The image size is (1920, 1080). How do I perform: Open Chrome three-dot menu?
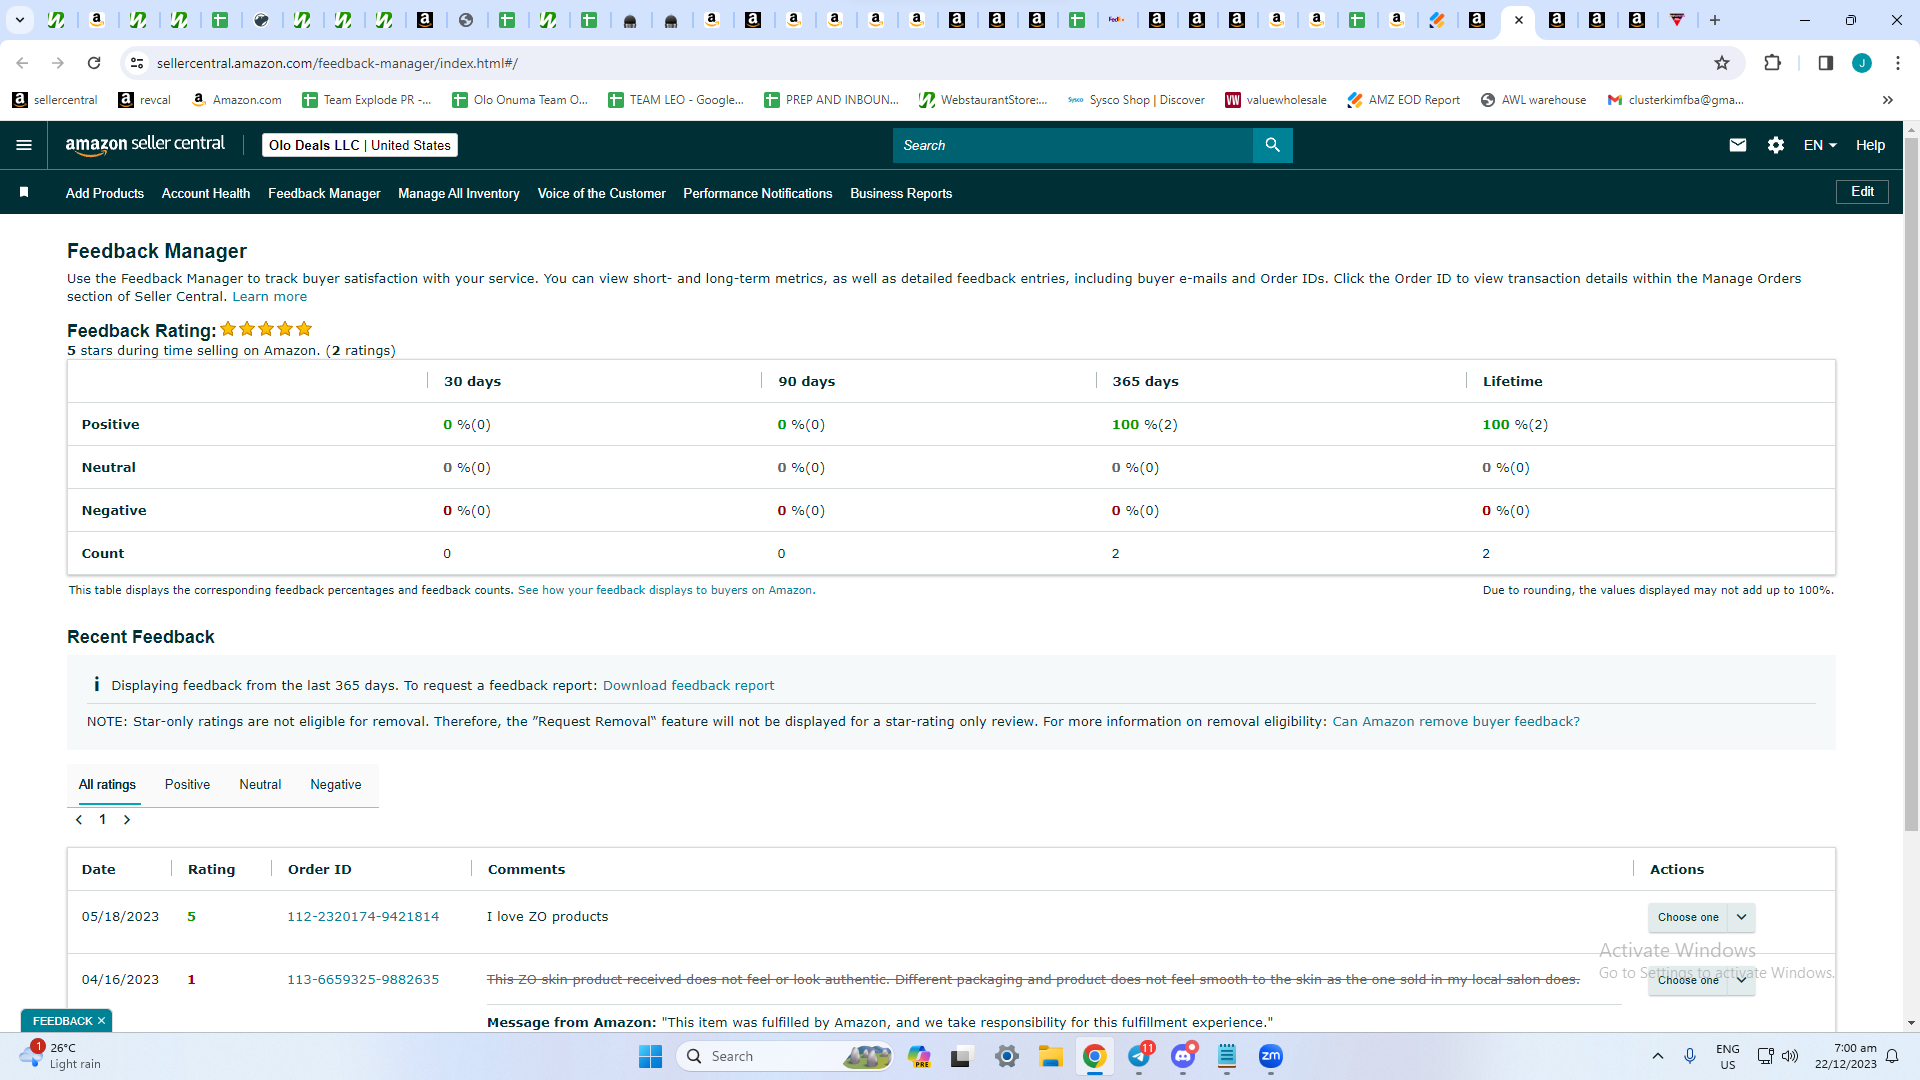(1898, 63)
